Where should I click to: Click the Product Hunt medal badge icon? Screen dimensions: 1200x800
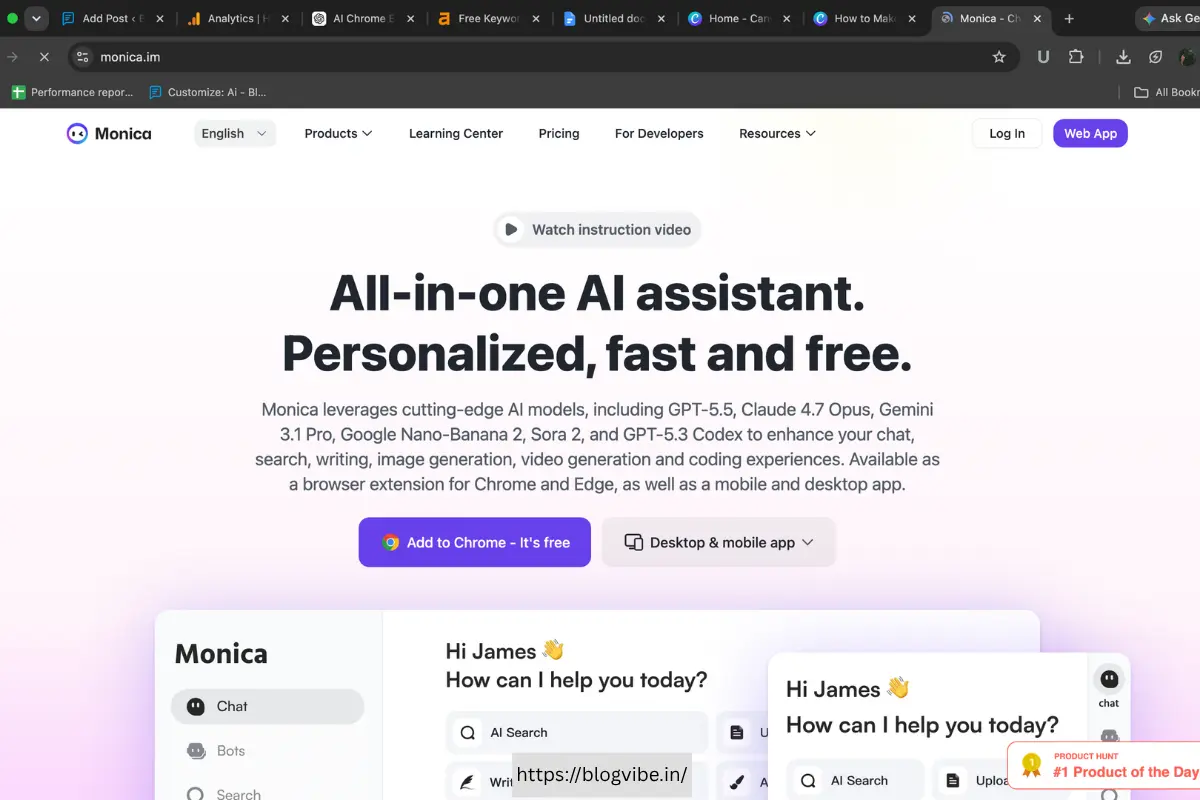1031,766
